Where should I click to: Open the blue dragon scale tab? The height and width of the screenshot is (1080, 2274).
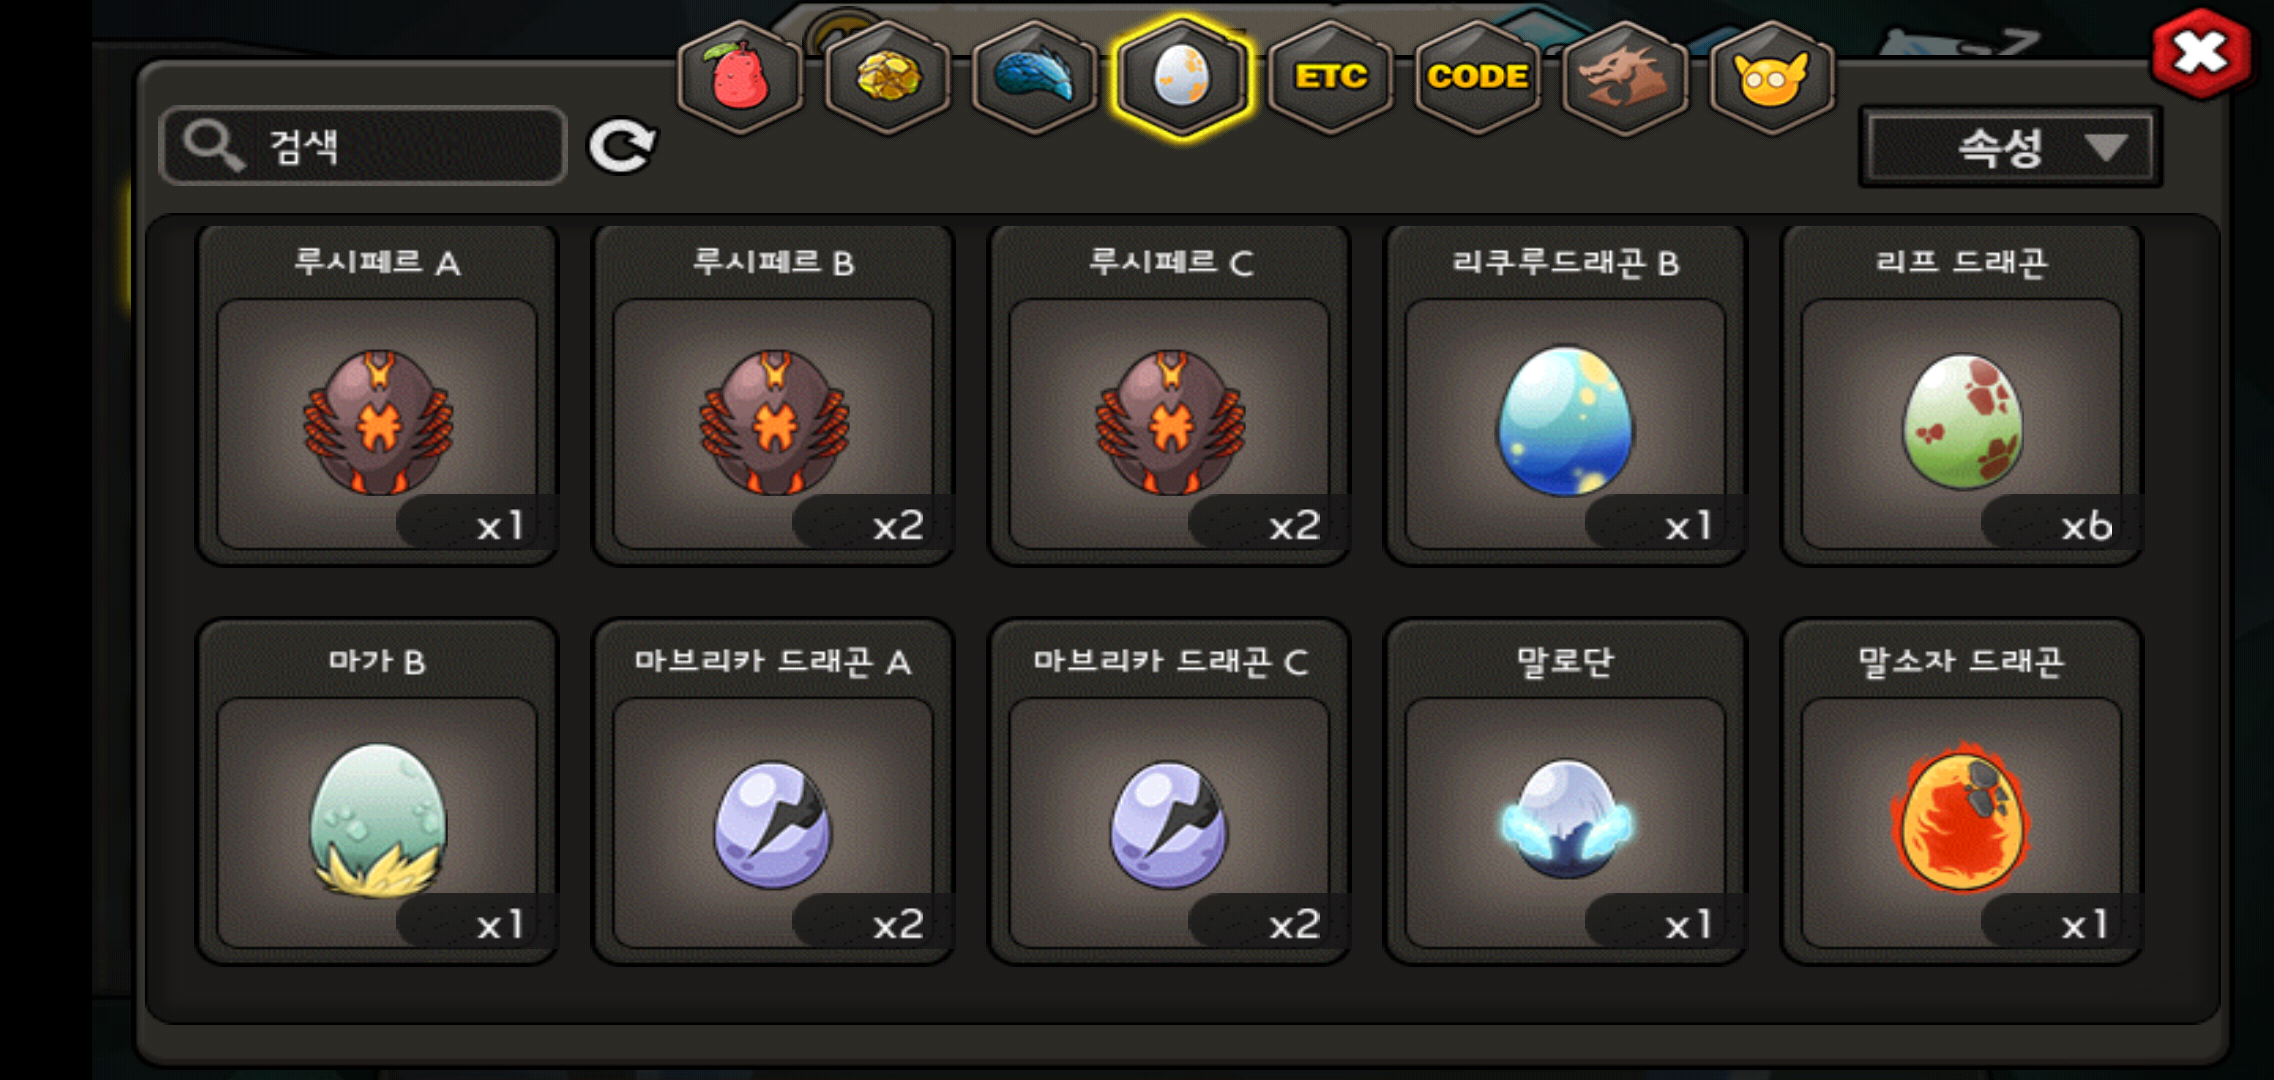coord(1034,77)
